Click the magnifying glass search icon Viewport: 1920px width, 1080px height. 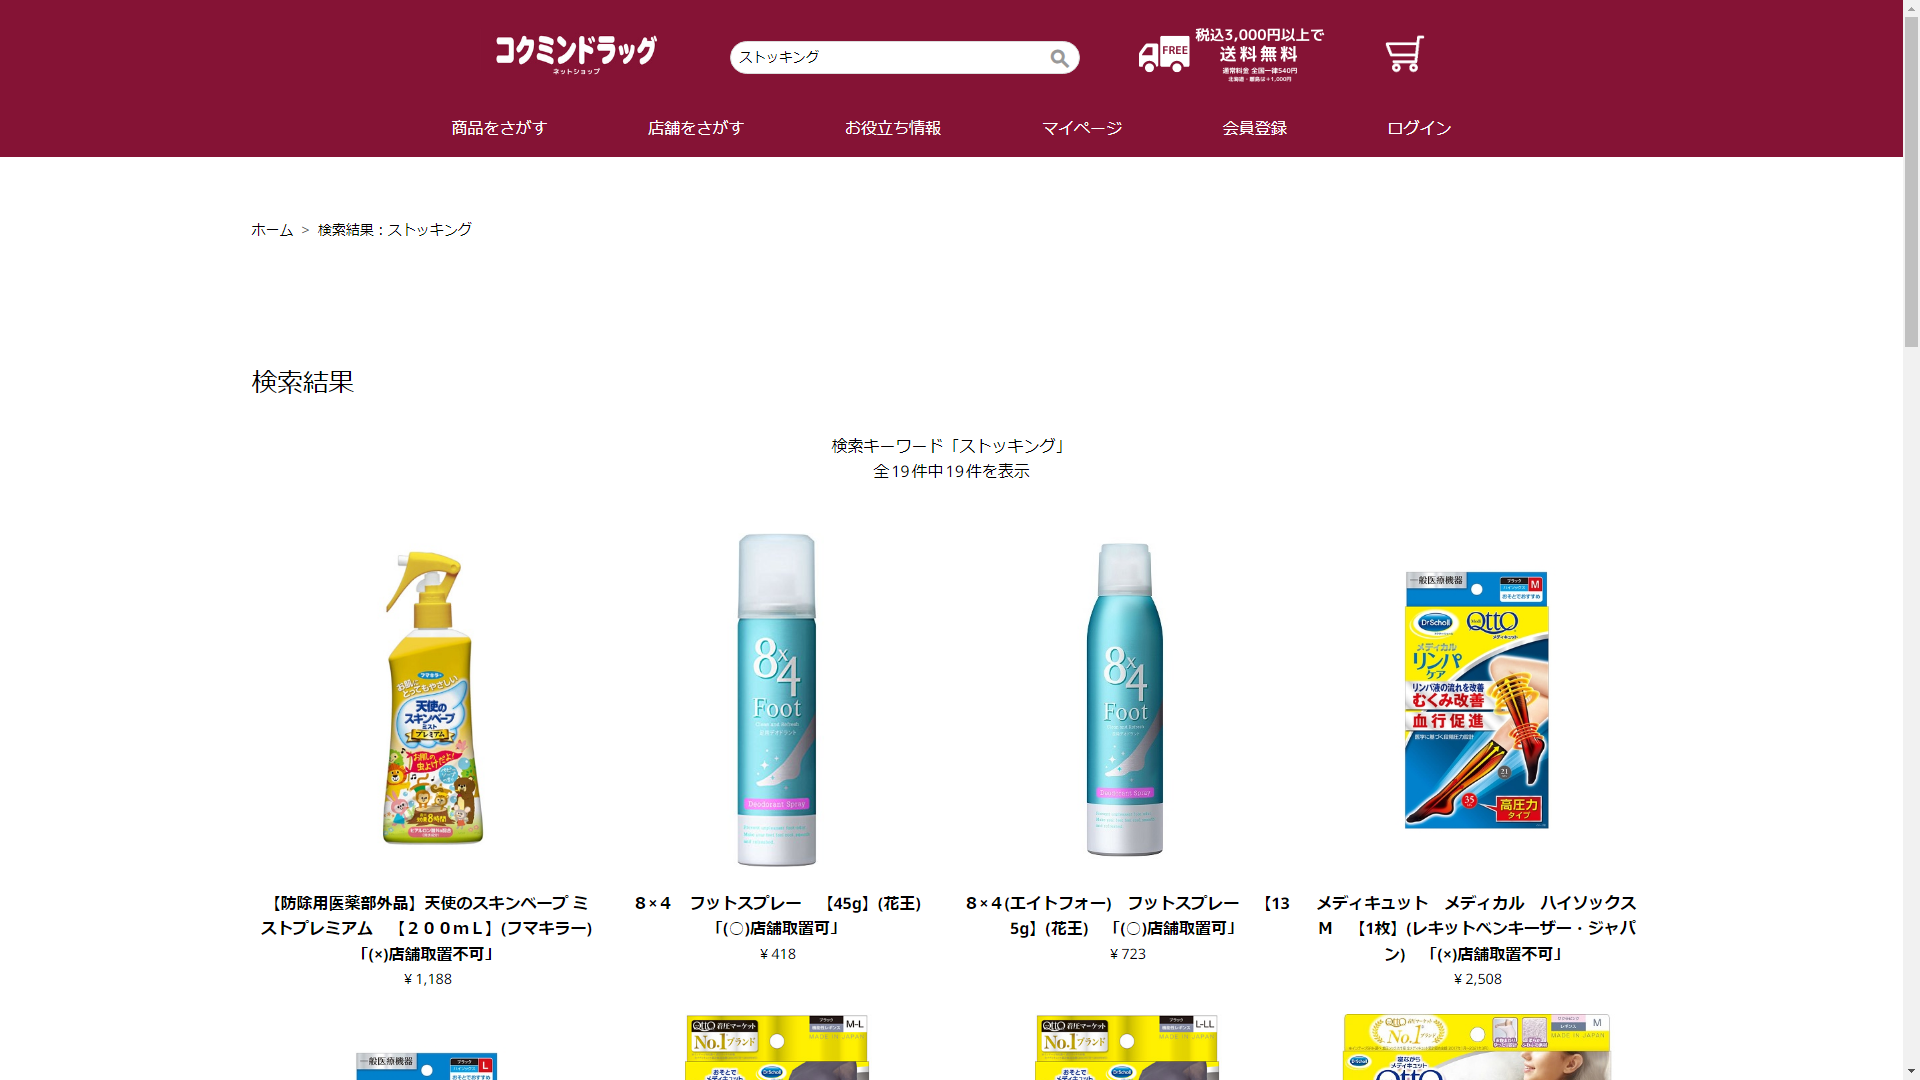pyautogui.click(x=1059, y=58)
